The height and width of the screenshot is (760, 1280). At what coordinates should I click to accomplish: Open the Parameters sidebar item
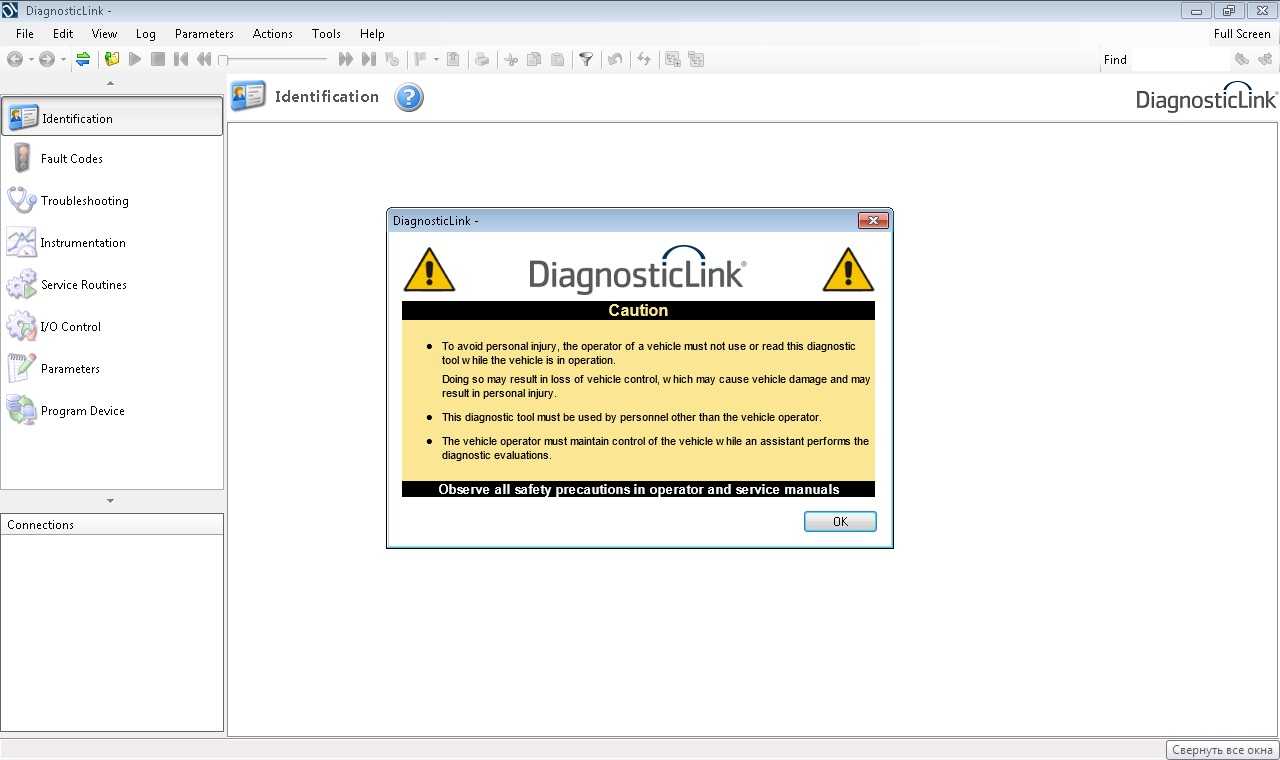pyautogui.click(x=70, y=369)
